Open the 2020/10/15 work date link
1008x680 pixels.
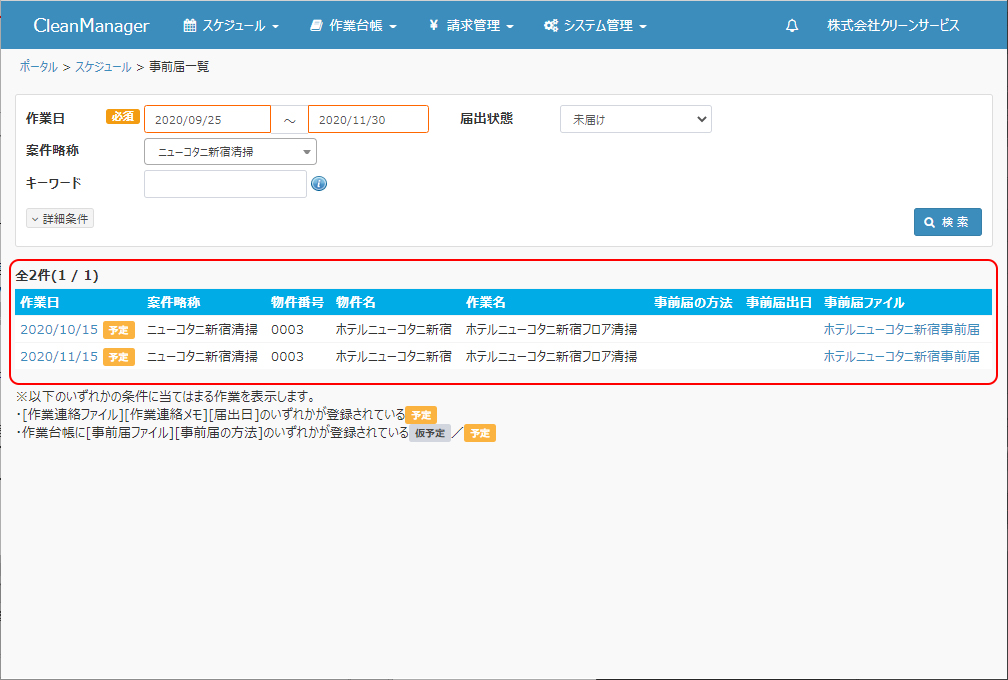coord(59,329)
